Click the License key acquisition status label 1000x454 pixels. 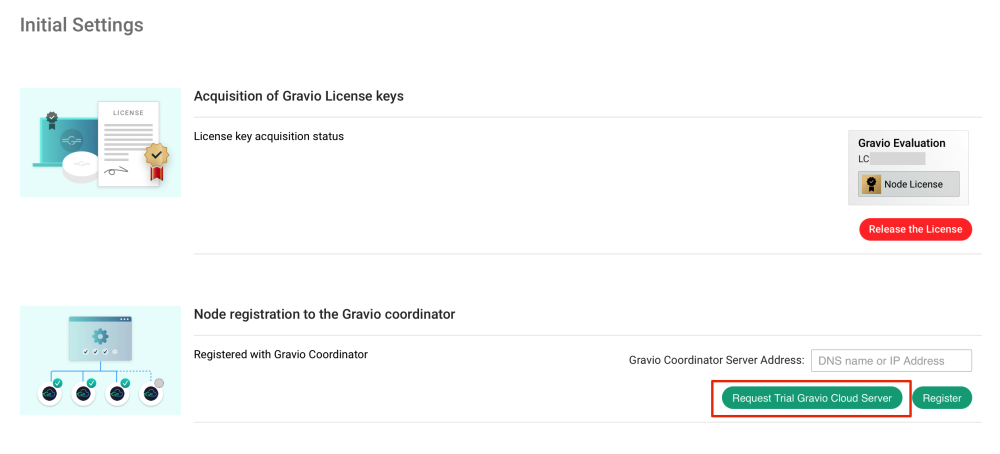pos(268,136)
